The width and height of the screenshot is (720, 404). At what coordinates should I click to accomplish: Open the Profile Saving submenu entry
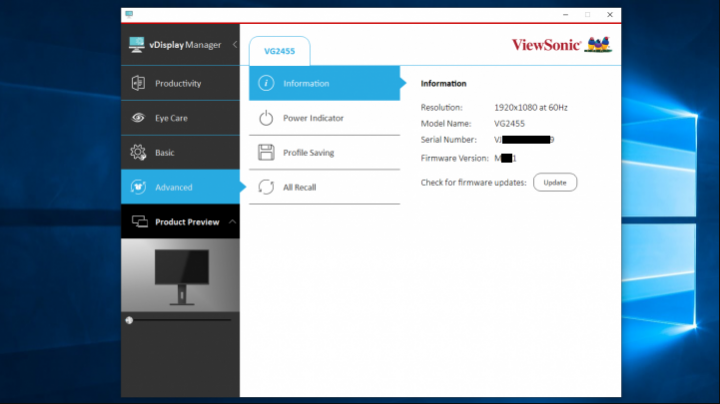click(325, 152)
